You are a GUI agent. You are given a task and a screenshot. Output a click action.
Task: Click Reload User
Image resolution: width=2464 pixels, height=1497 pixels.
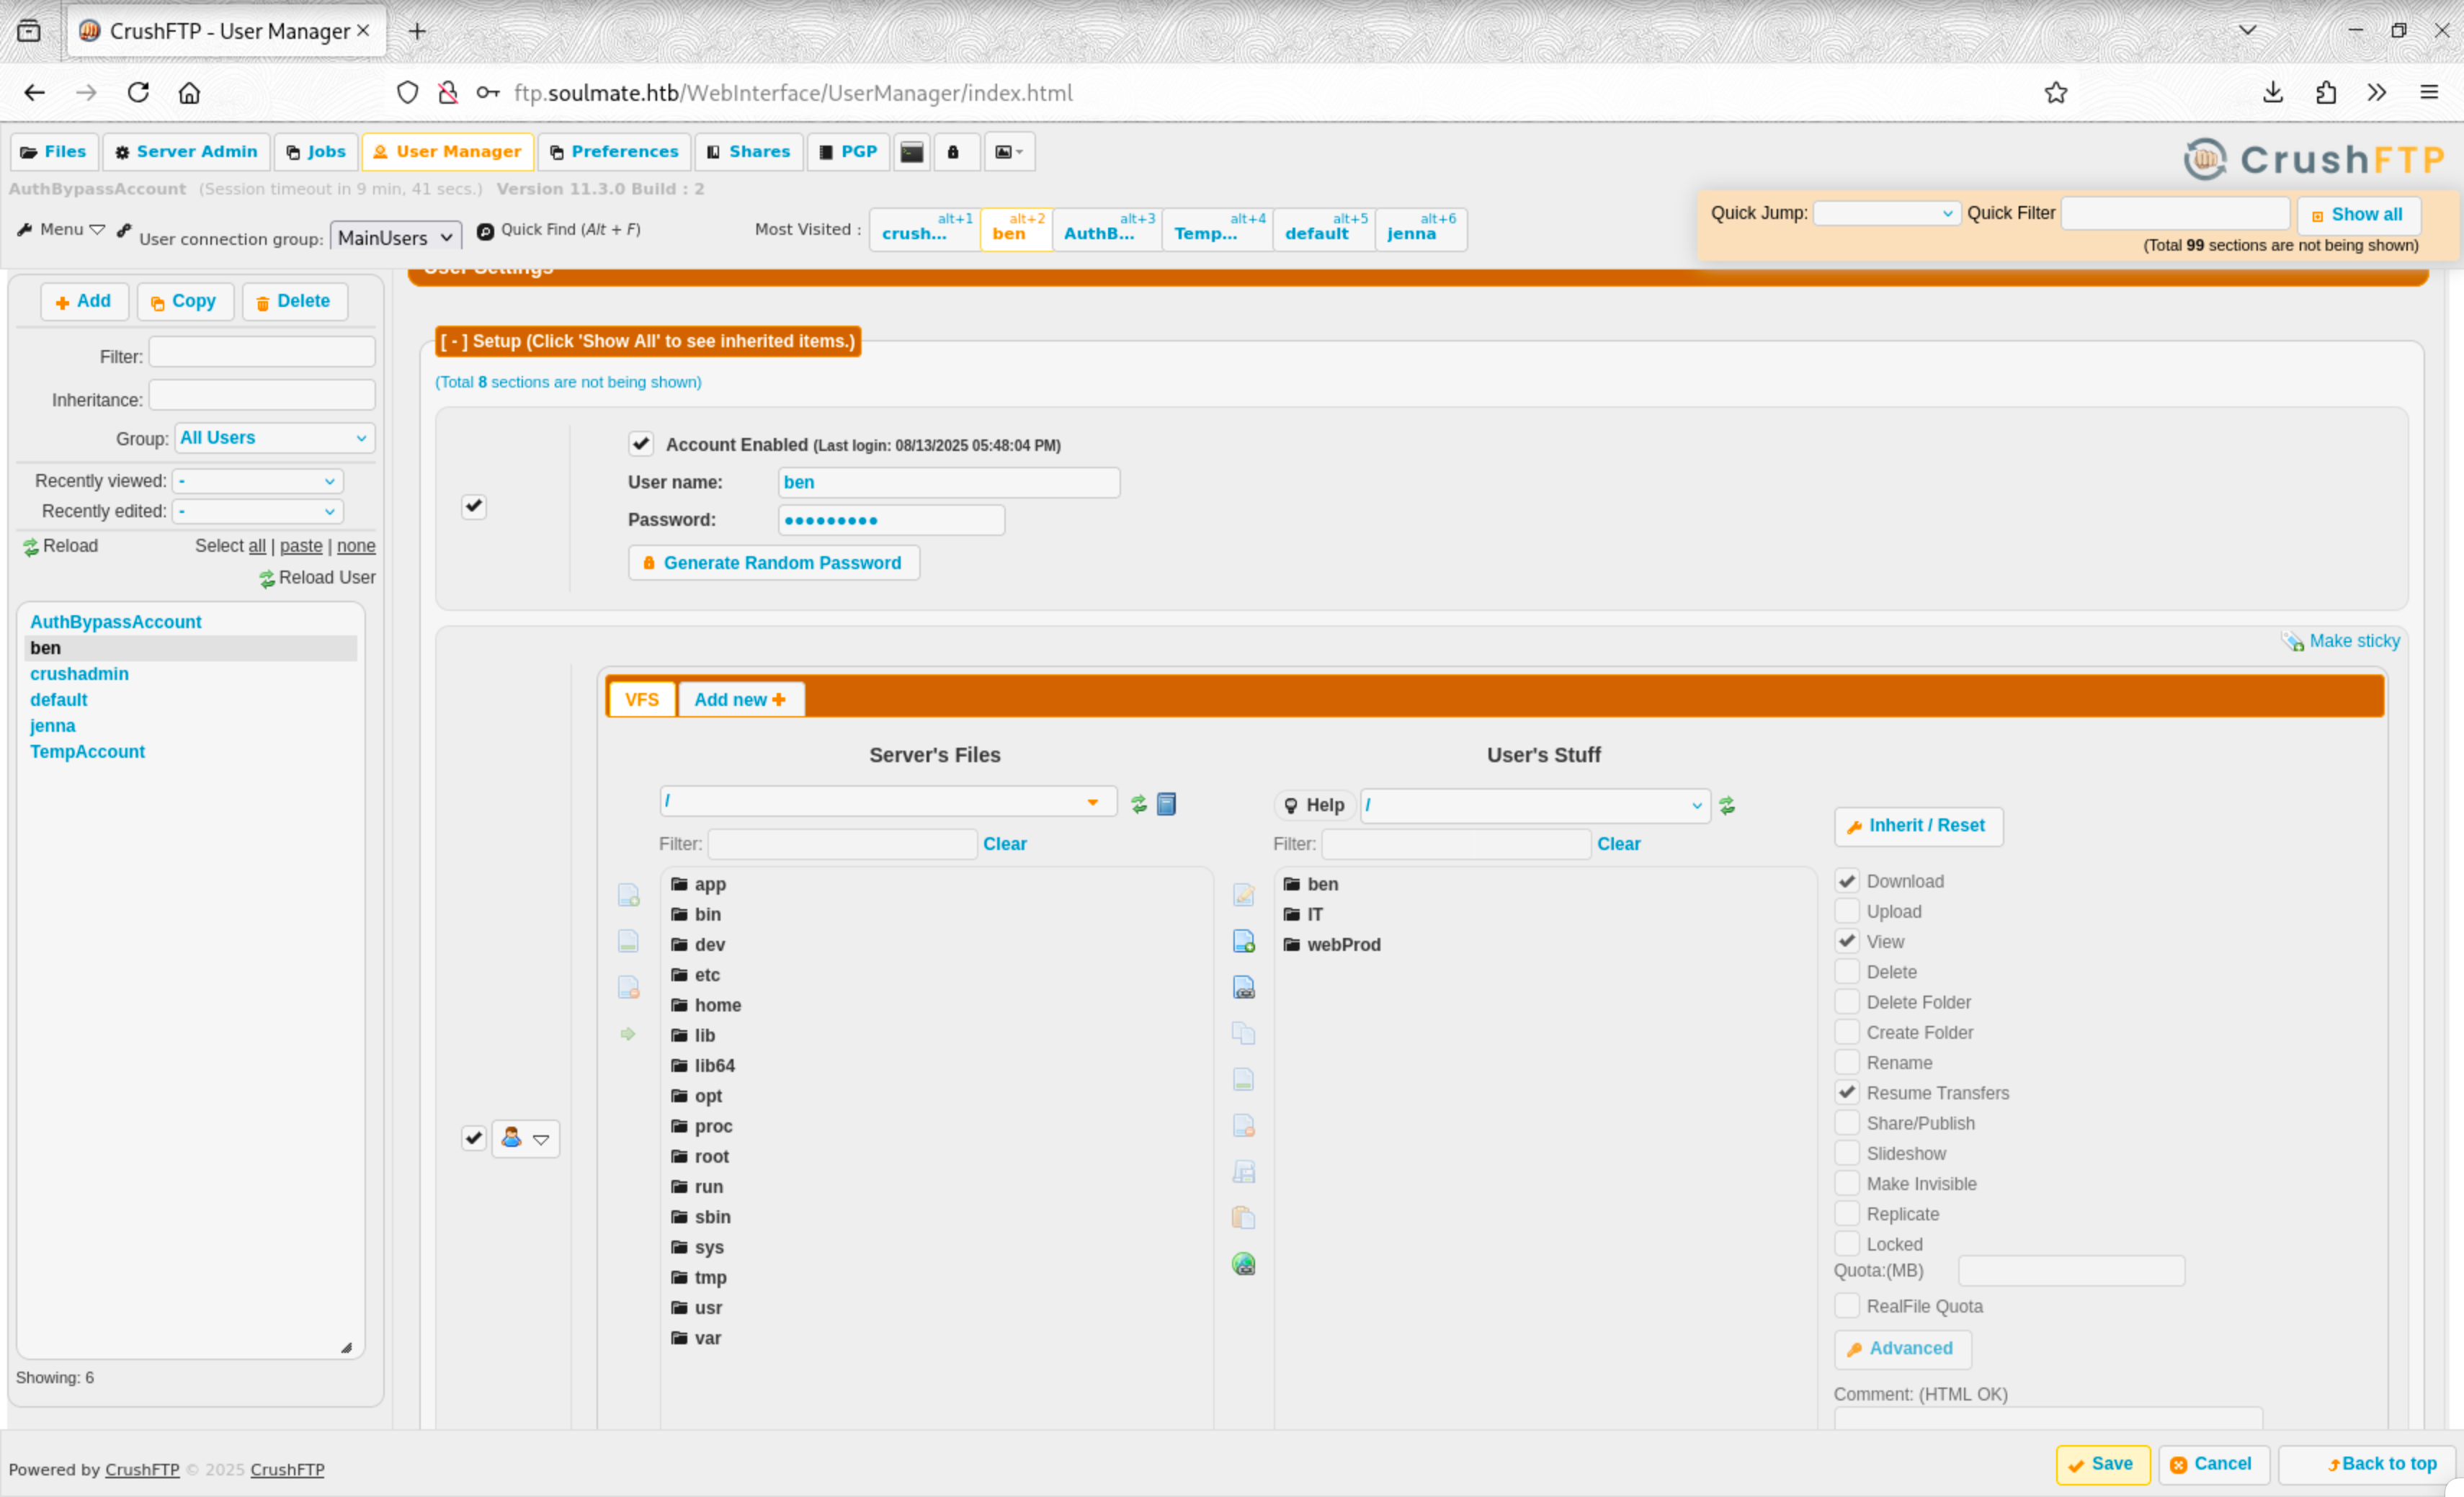click(317, 578)
